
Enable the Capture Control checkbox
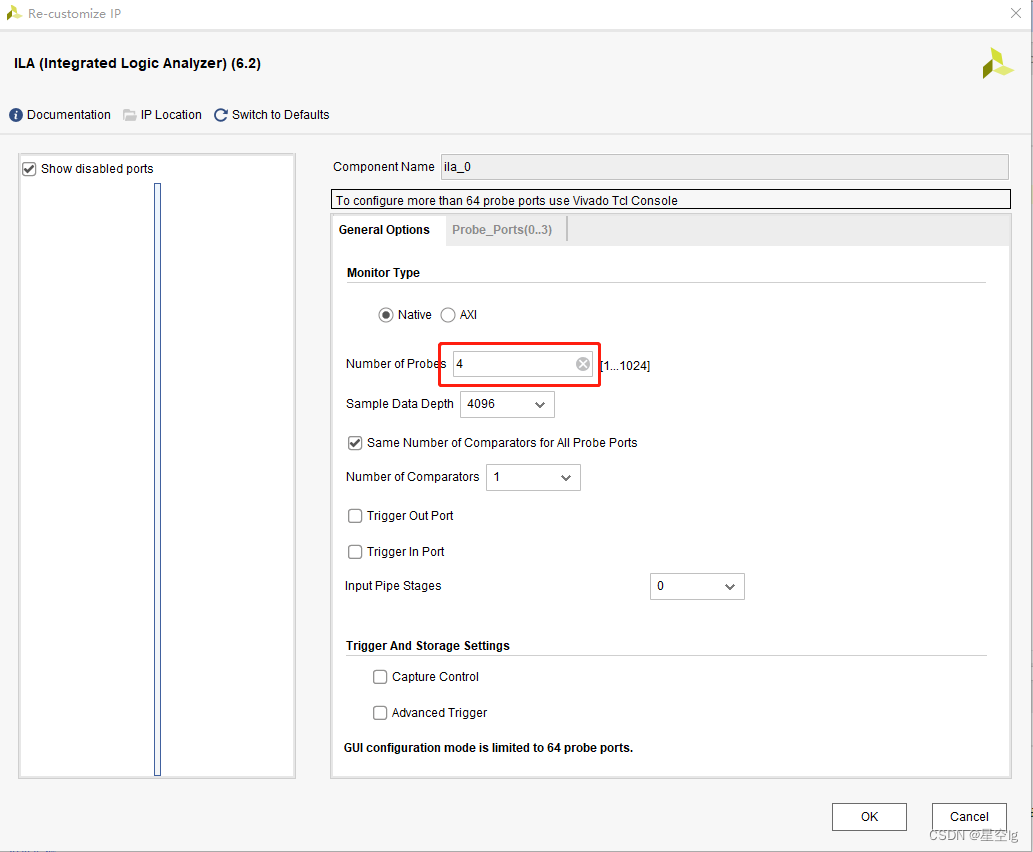380,677
